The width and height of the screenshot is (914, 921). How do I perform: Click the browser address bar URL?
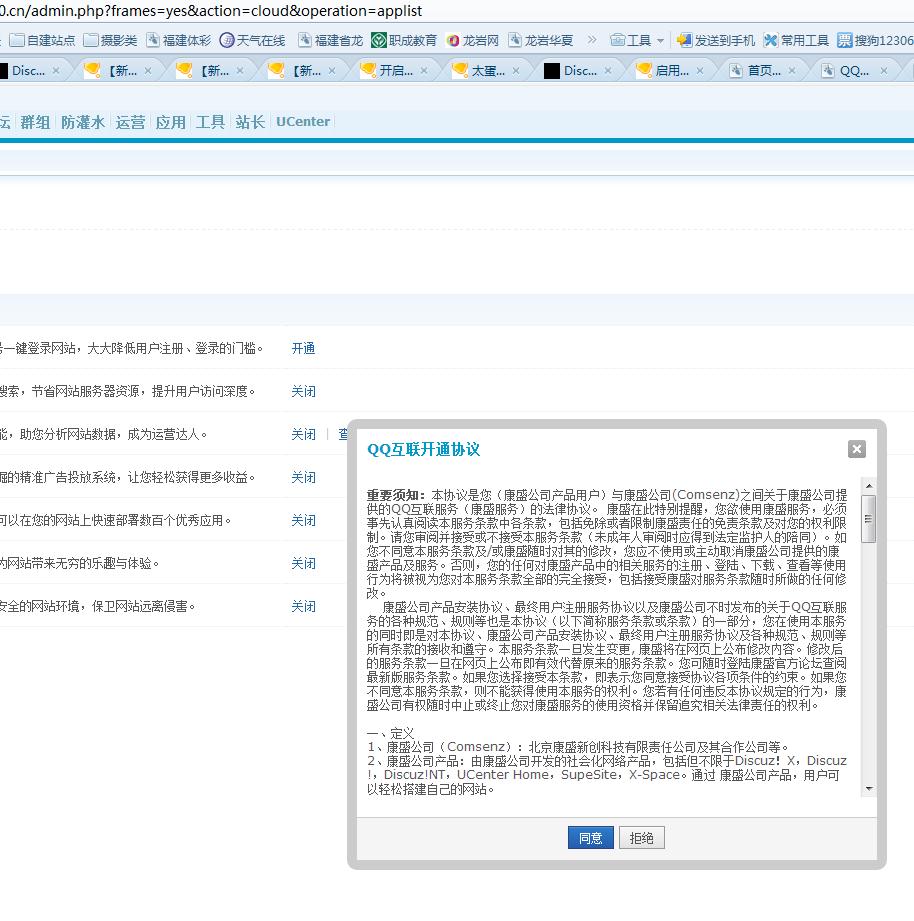pos(211,11)
